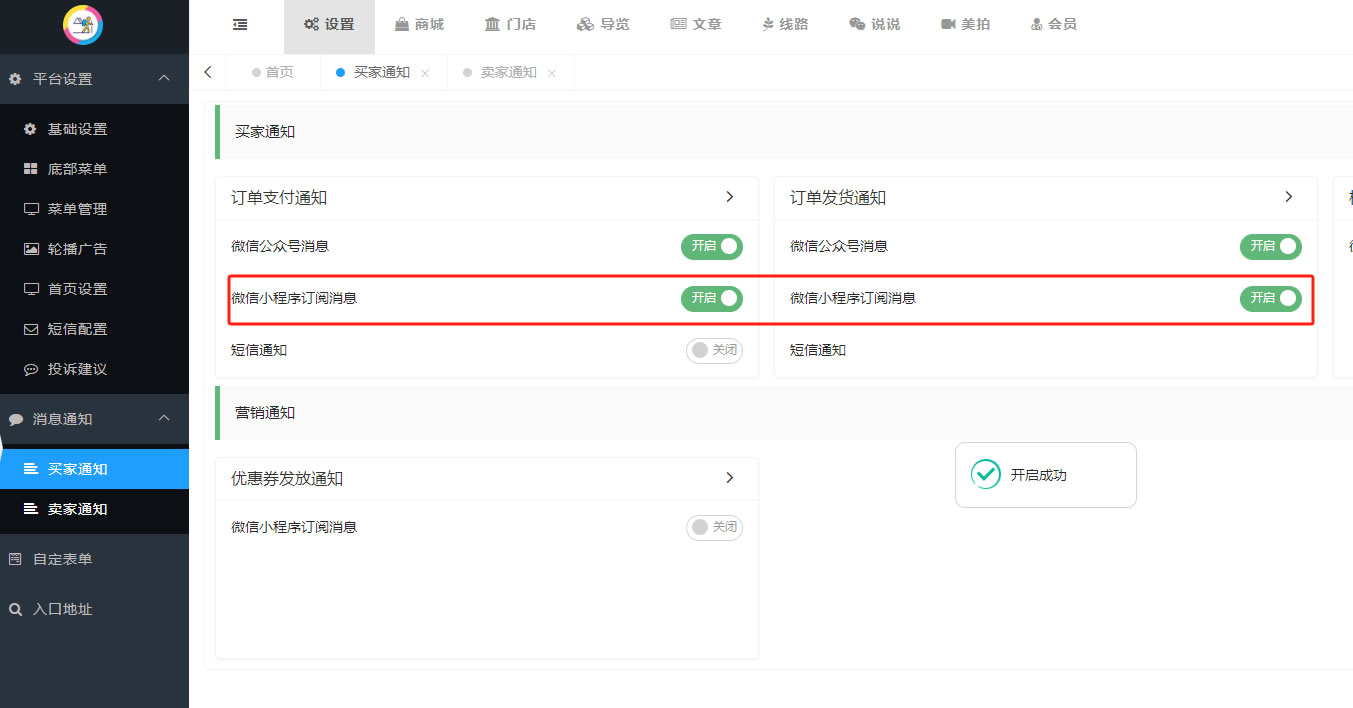Click the picture icon beside 轮播广告

click(x=30, y=249)
